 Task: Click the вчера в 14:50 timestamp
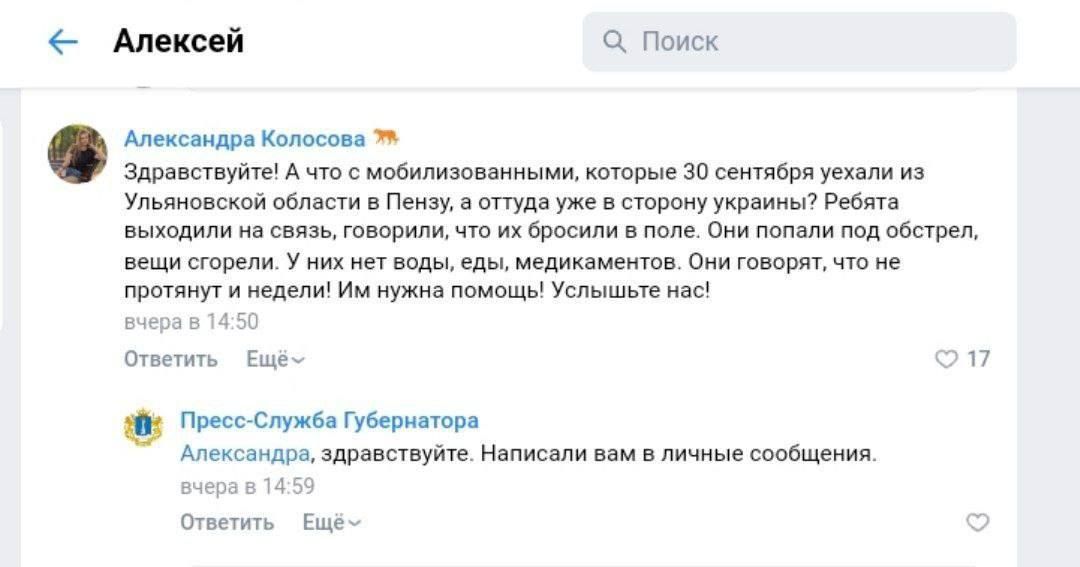tap(191, 322)
